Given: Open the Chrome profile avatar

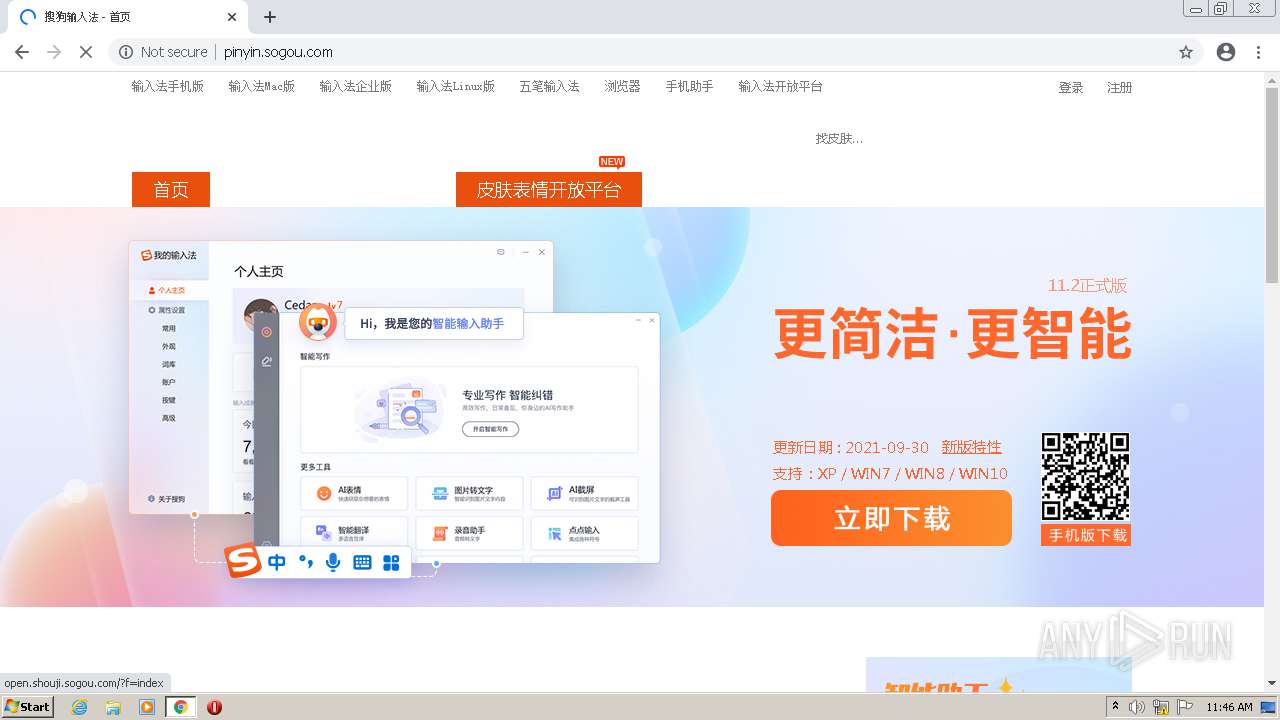Looking at the screenshot, I should point(1226,52).
